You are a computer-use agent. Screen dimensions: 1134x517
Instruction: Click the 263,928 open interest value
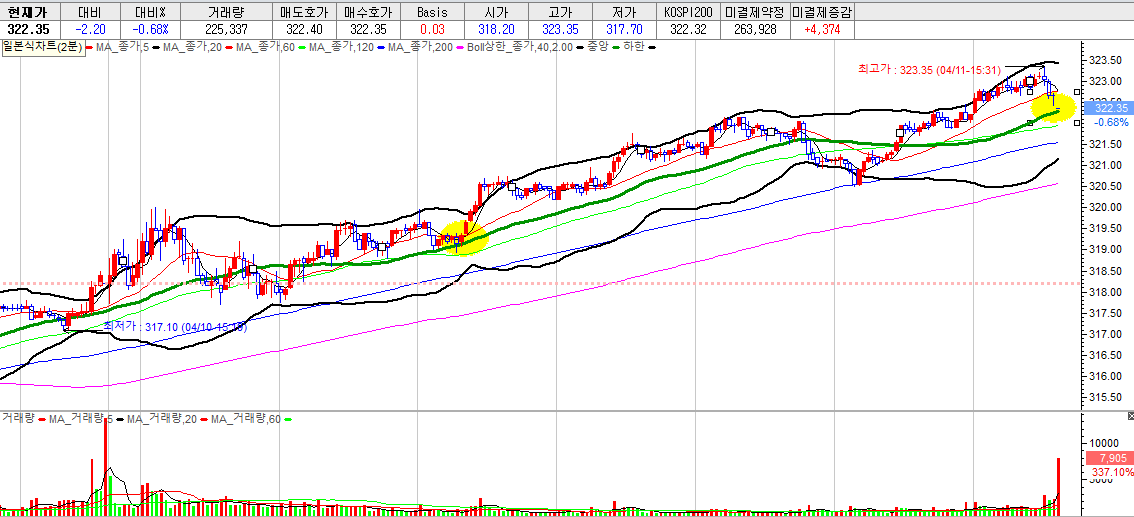click(754, 30)
